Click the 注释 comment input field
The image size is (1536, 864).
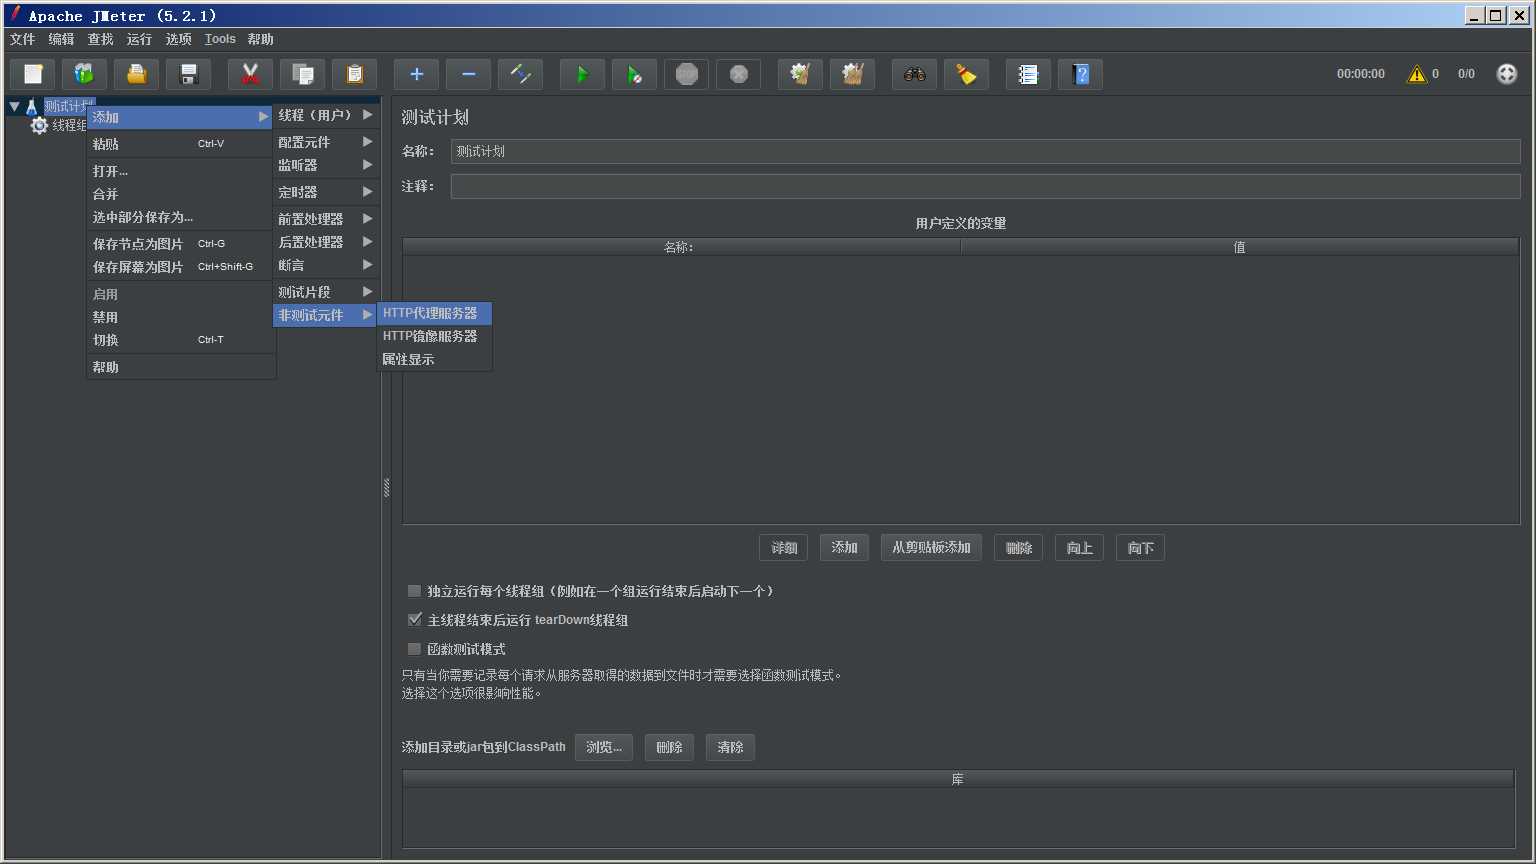point(985,186)
